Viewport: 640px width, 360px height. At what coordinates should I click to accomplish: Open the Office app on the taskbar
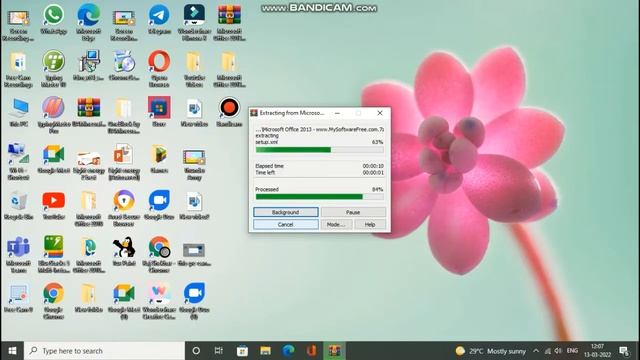pyautogui.click(x=311, y=351)
